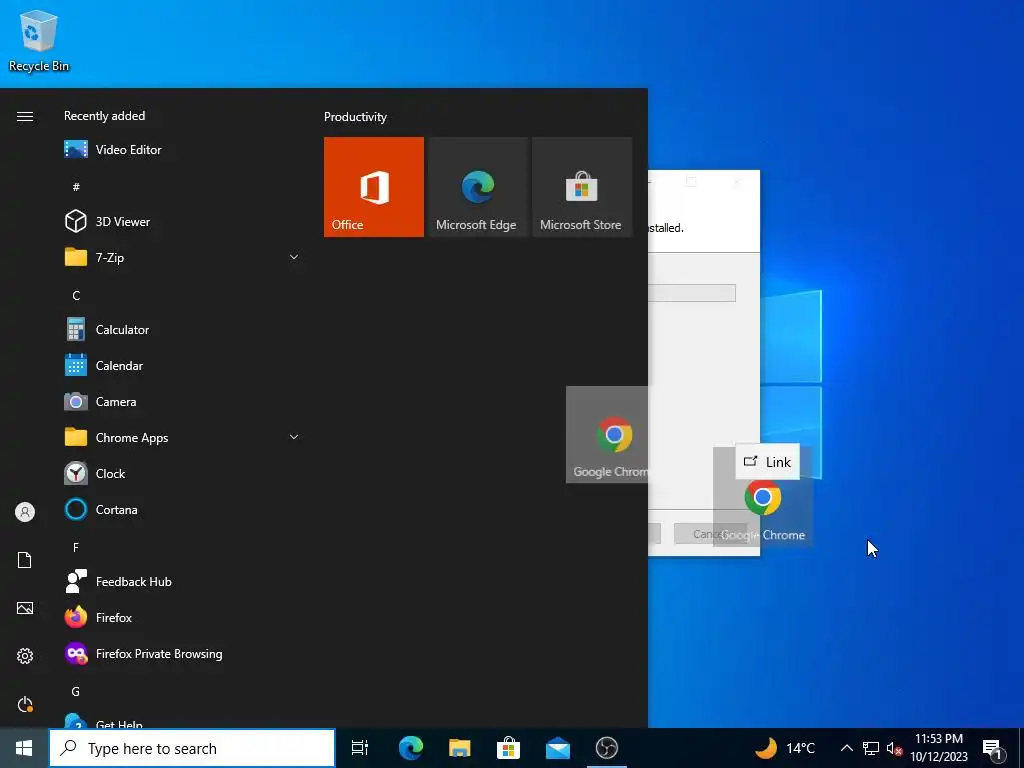Open Task View on the taskbar
Viewport: 1024px width, 768px height.
360,748
